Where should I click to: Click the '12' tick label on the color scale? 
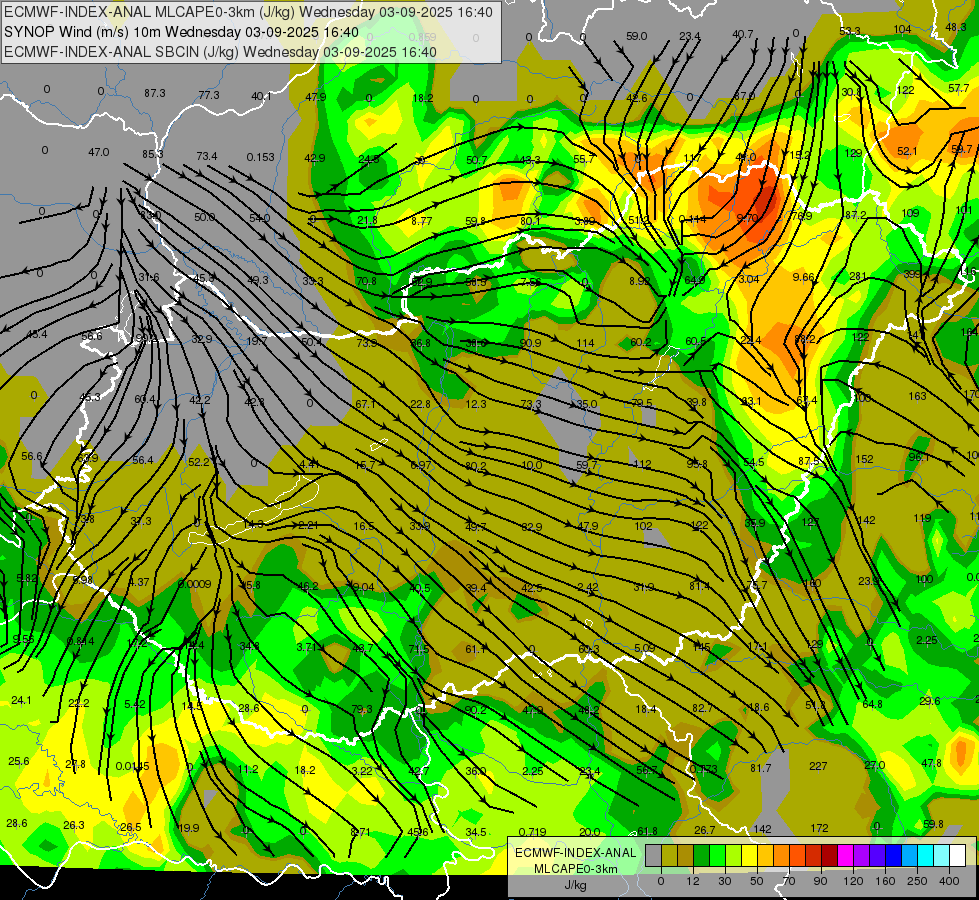coord(693,881)
